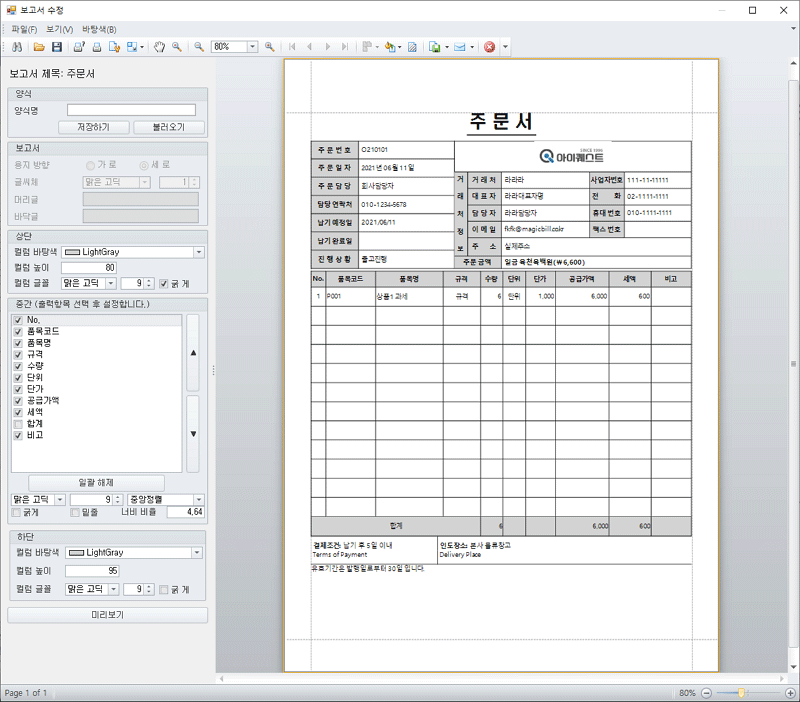Viewport: 800px width, 702px height.
Task: Select the hand pan tool
Action: coord(160,47)
